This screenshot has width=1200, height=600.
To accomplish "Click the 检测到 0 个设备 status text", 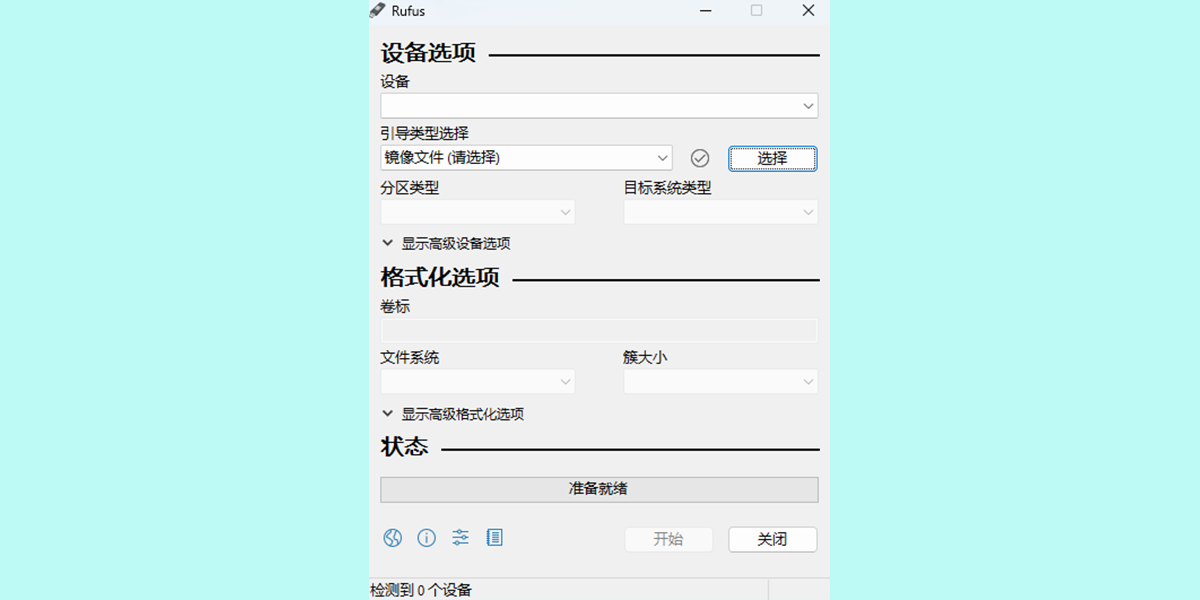I will pos(421,590).
